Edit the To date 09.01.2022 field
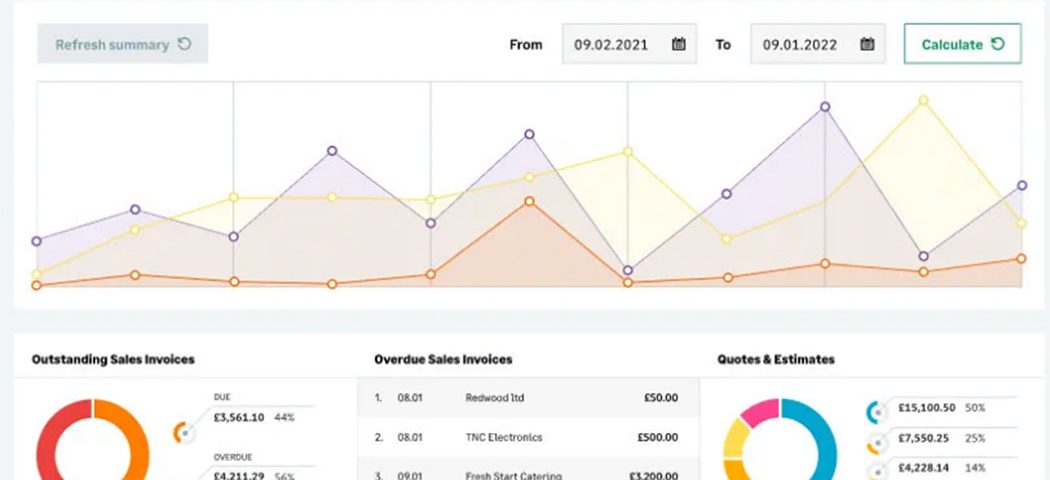Viewport: 1050px width, 480px height. (818, 44)
